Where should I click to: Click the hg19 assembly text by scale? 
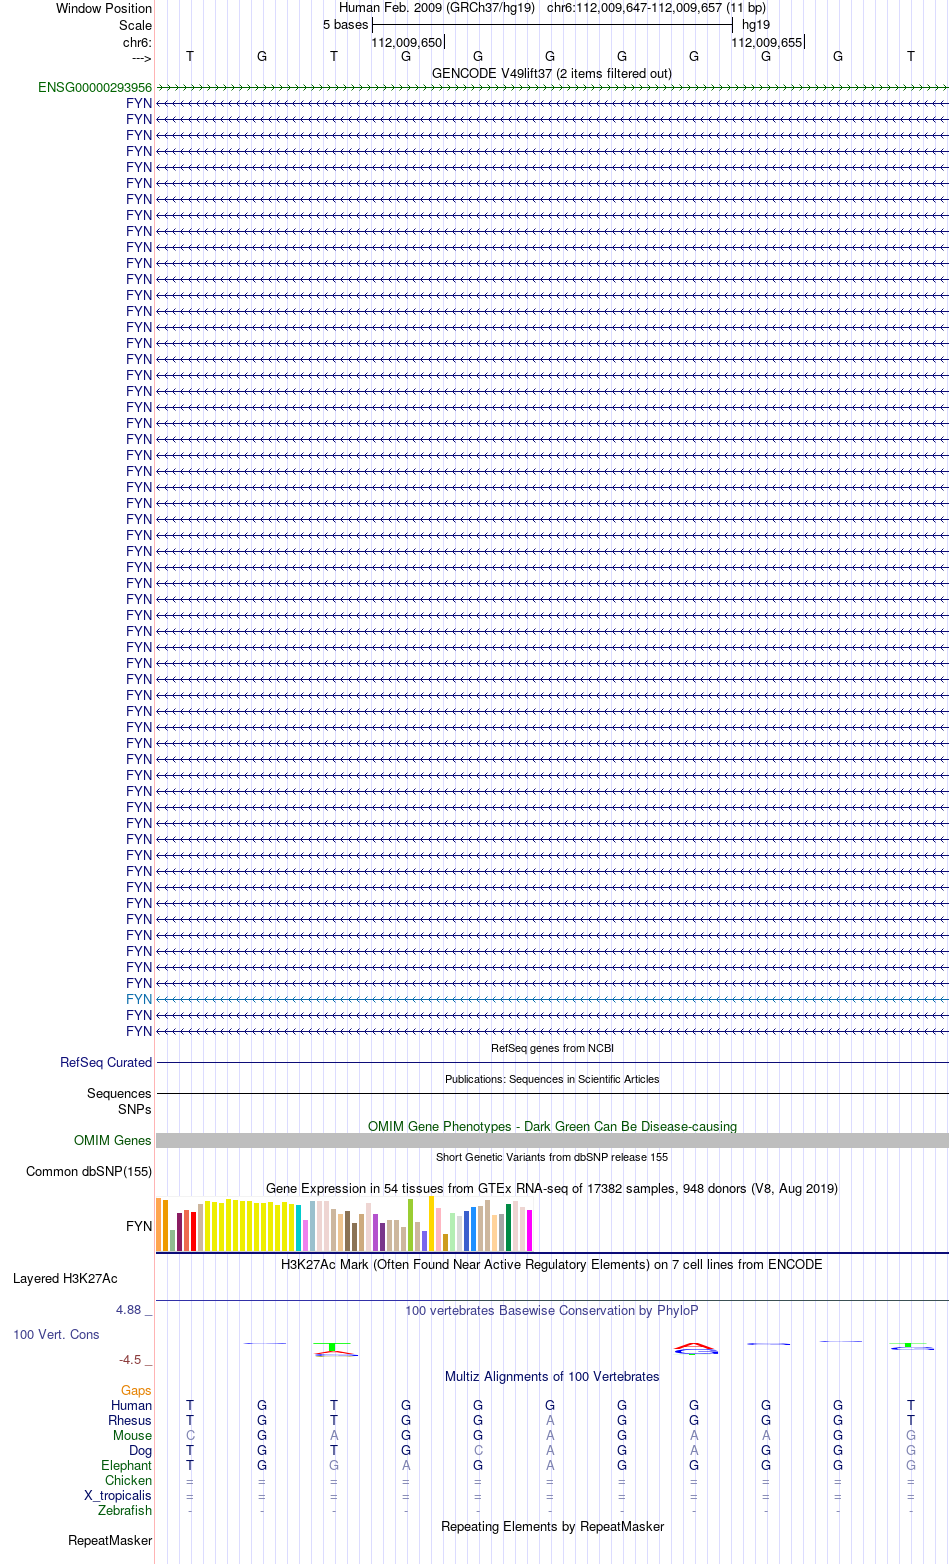click(756, 25)
